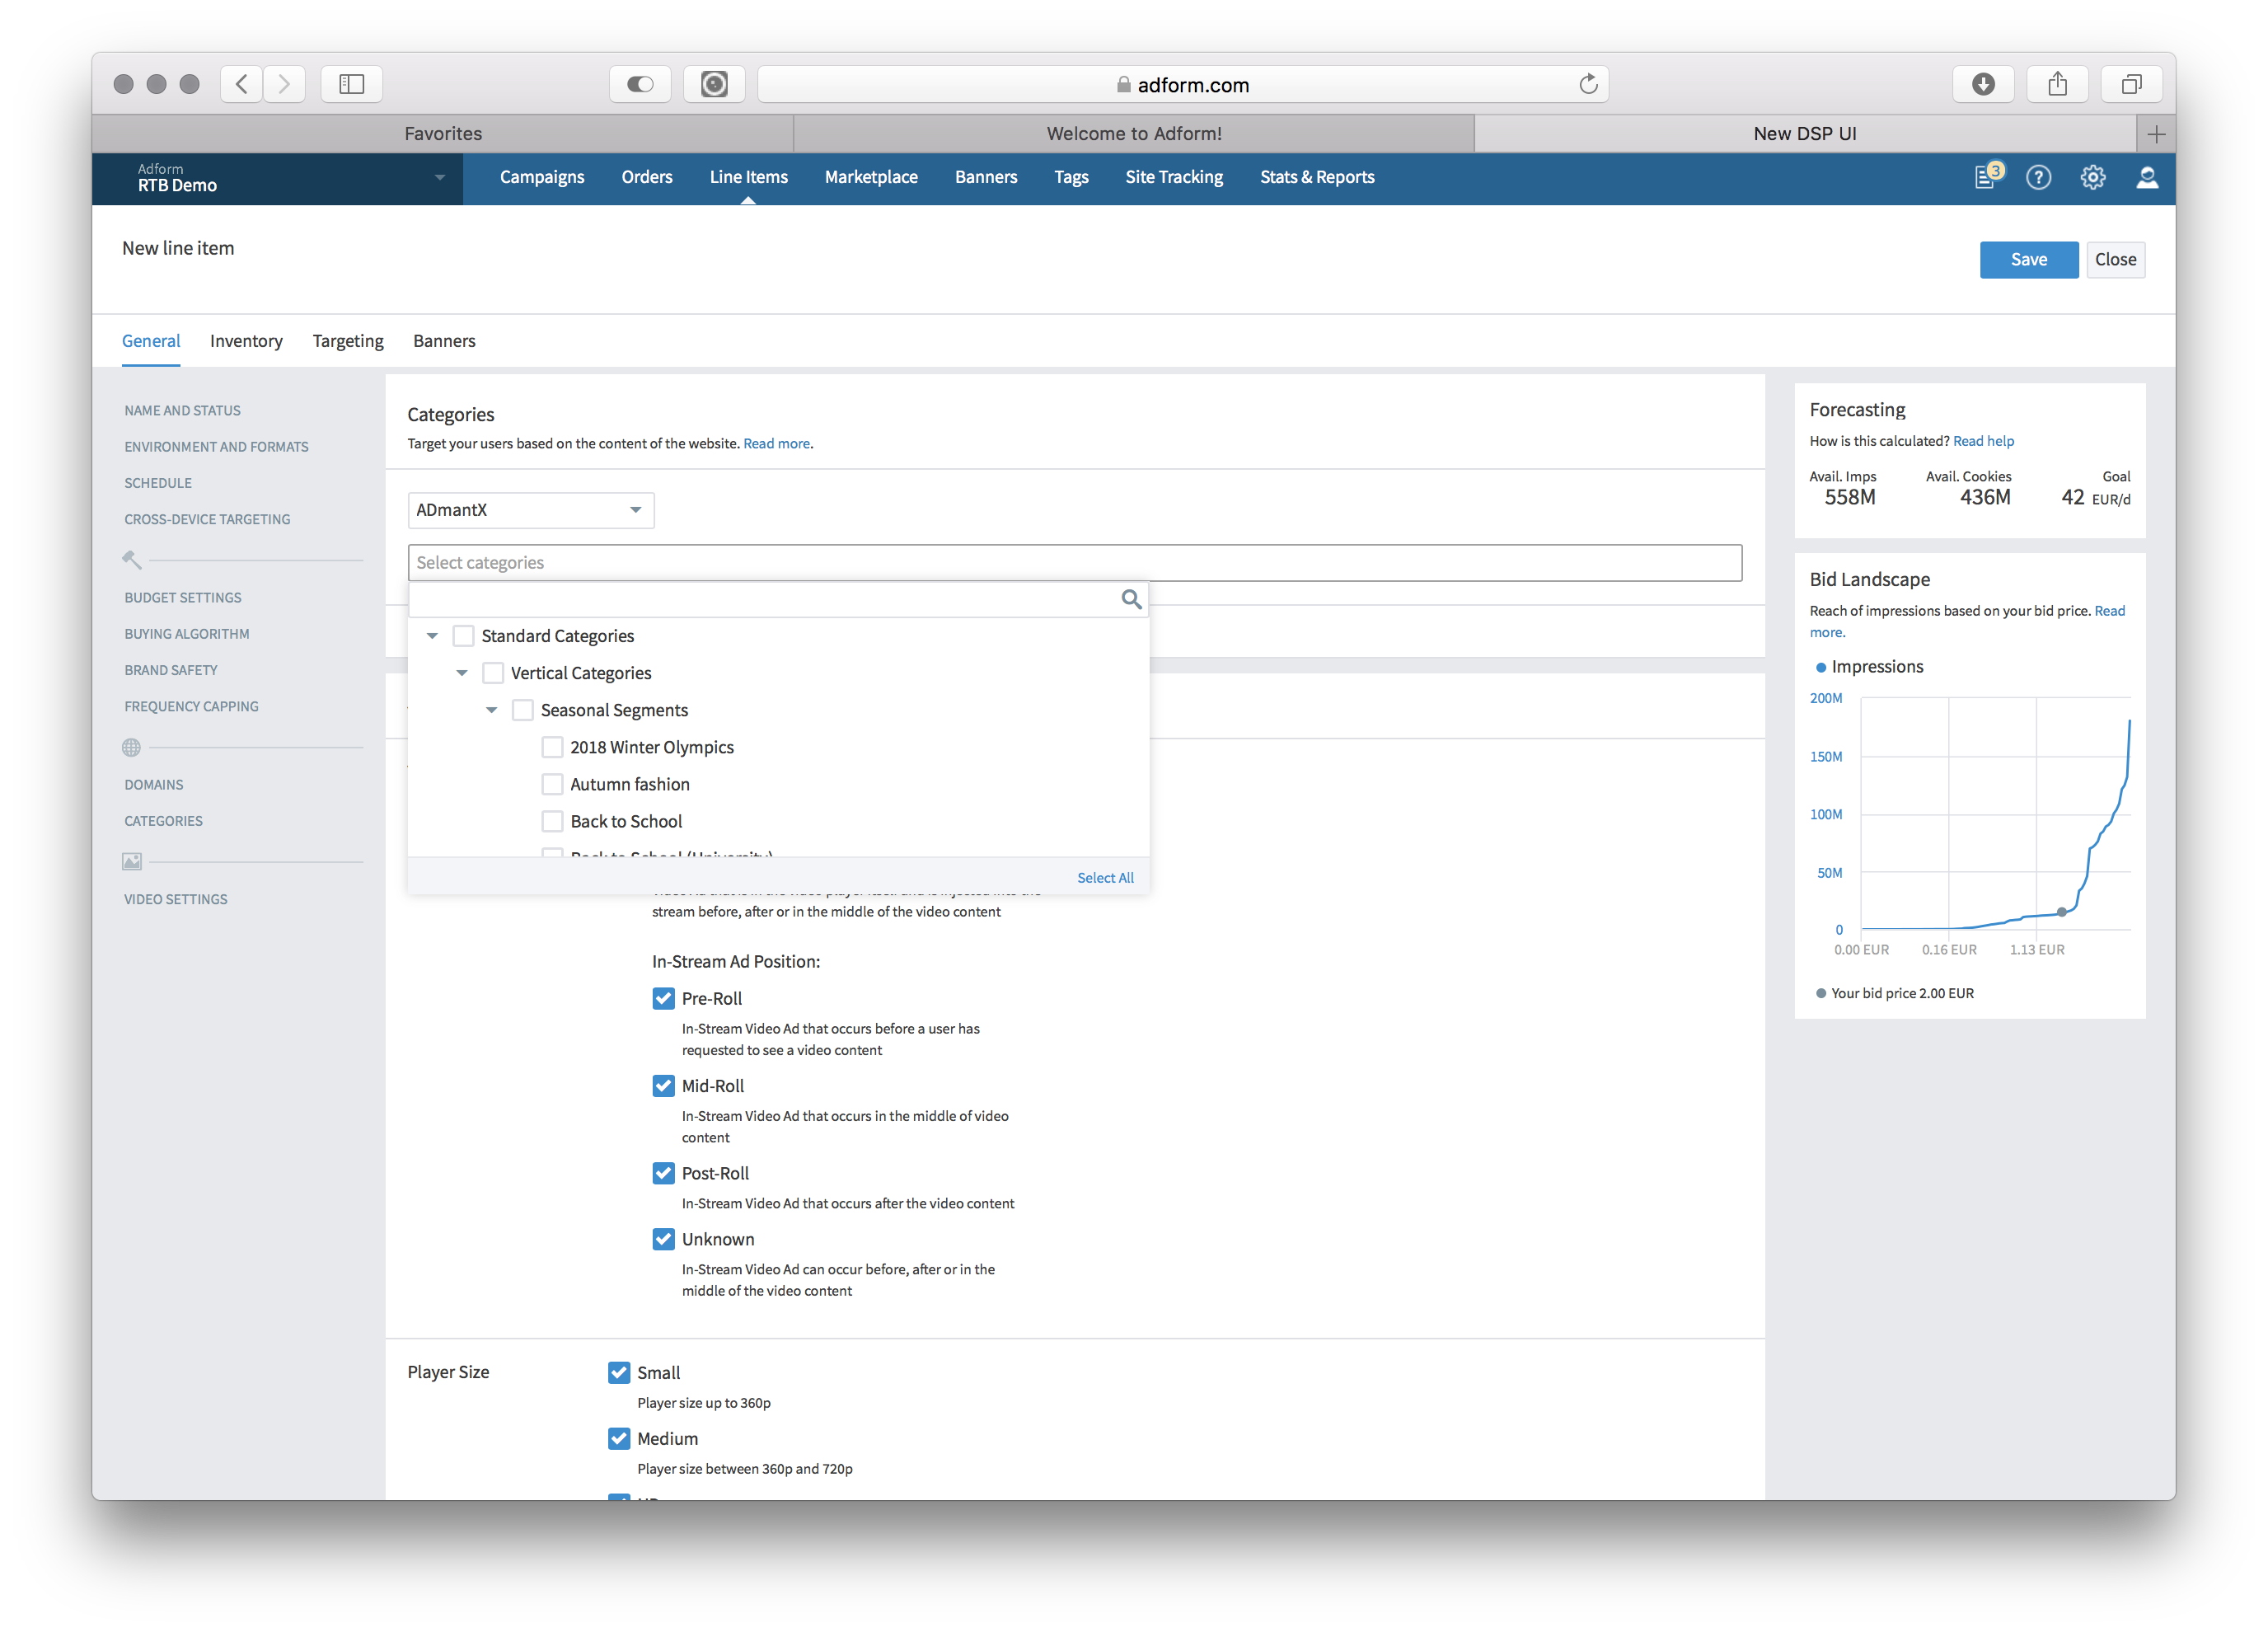2268x1632 pixels.
Task: Open the notifications icon with badge
Action: click(1987, 177)
